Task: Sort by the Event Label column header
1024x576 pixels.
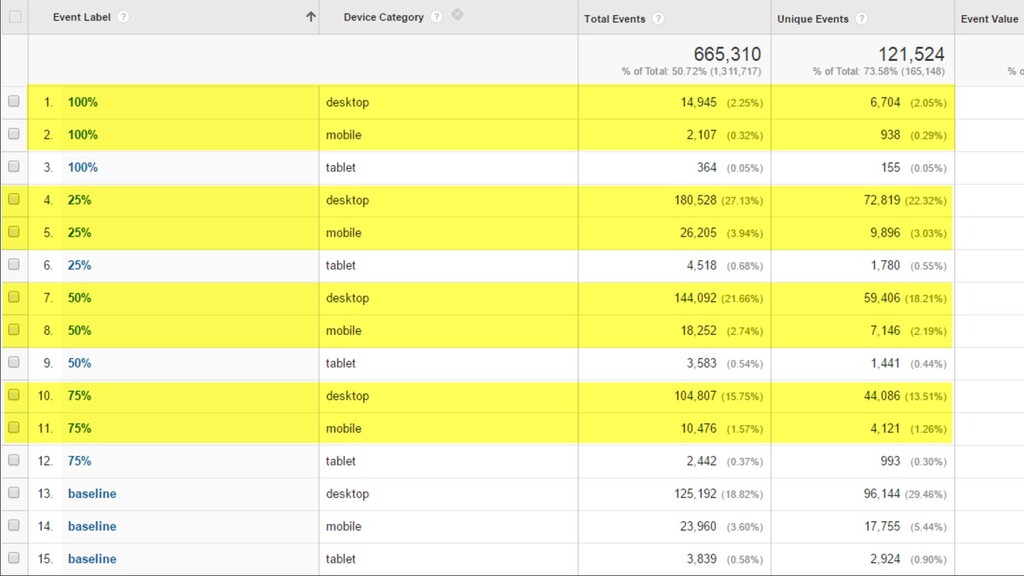Action: 82,17
